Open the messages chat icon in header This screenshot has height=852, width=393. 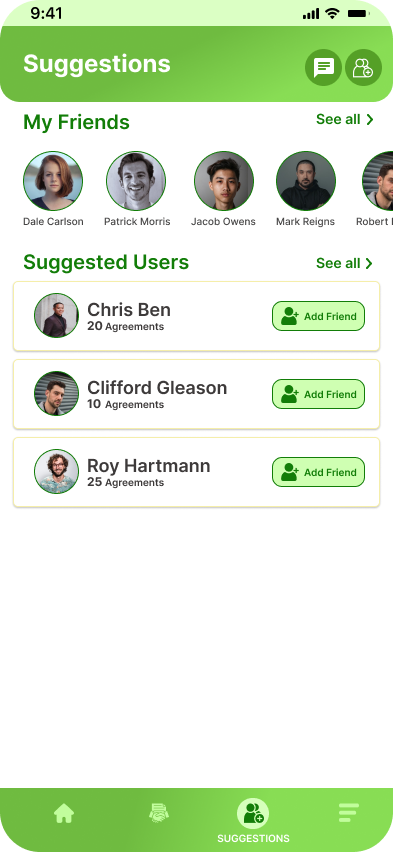pyautogui.click(x=323, y=67)
